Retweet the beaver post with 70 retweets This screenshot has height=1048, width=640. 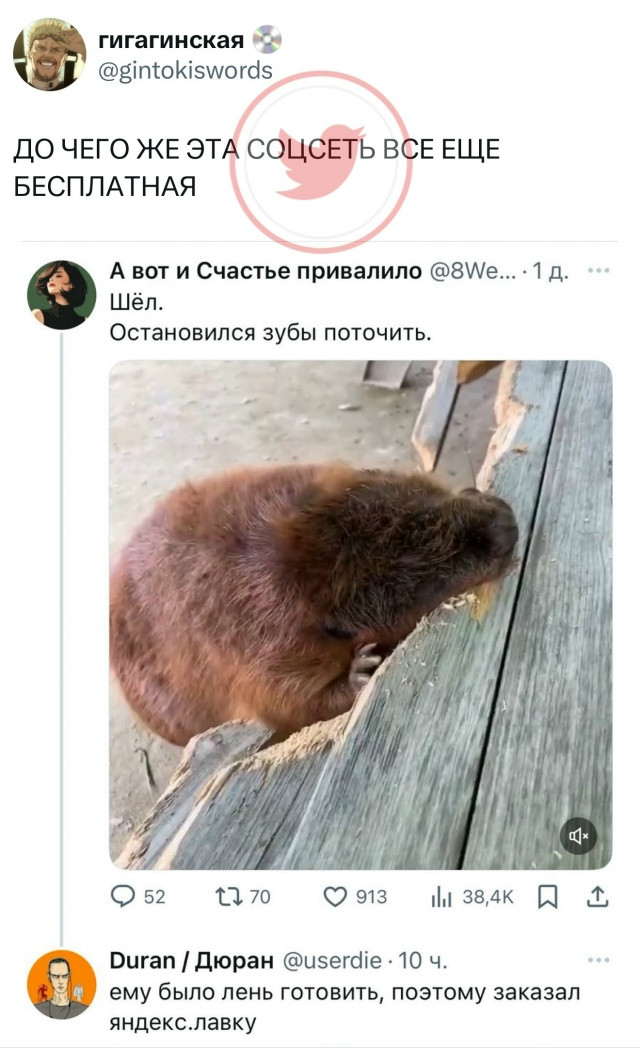click(x=228, y=896)
